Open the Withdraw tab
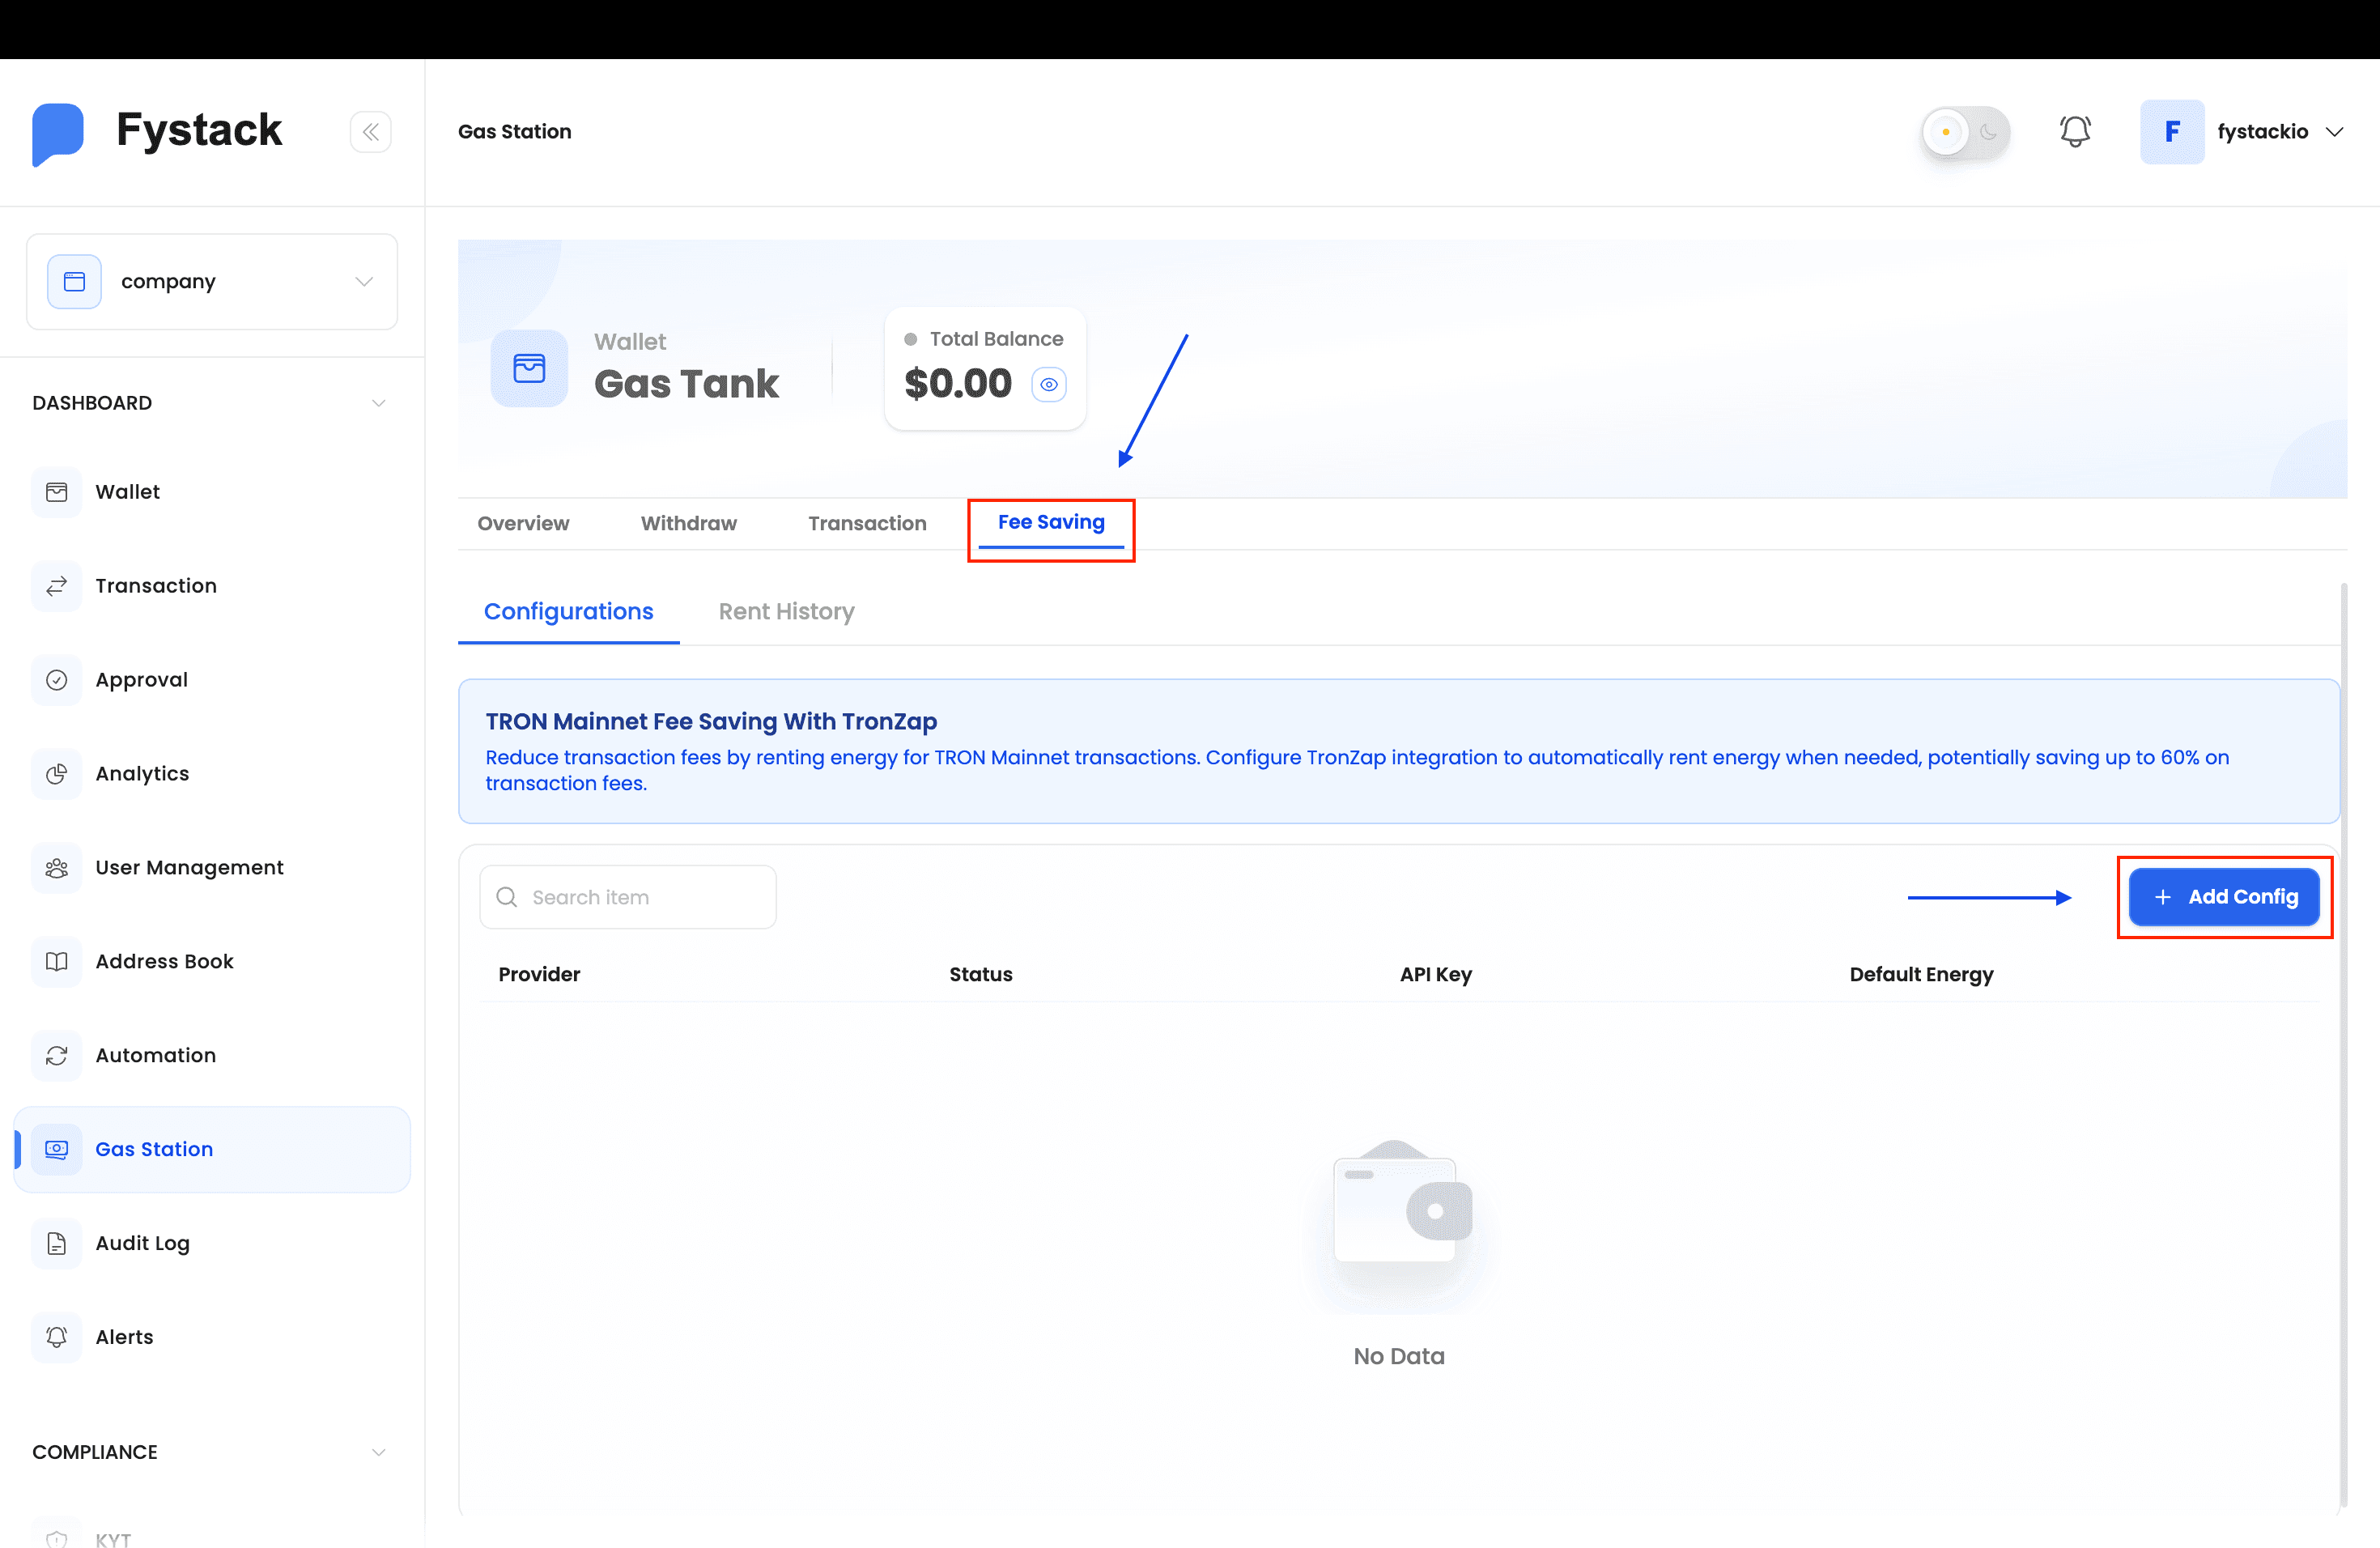 click(688, 523)
